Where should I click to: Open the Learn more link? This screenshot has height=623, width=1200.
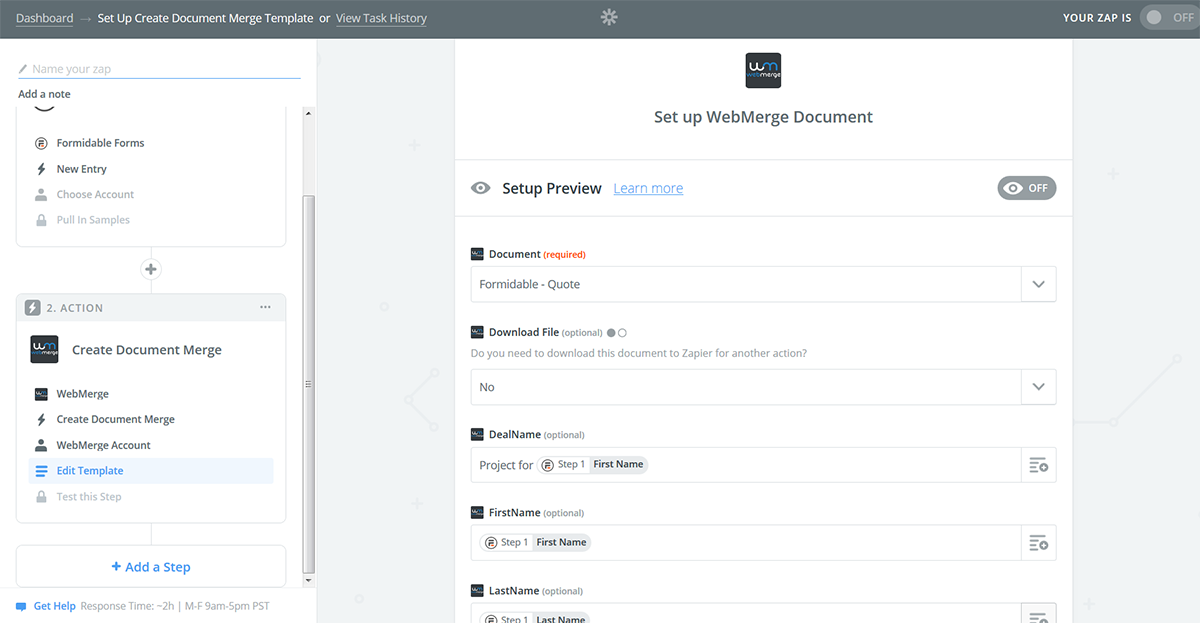coord(648,188)
